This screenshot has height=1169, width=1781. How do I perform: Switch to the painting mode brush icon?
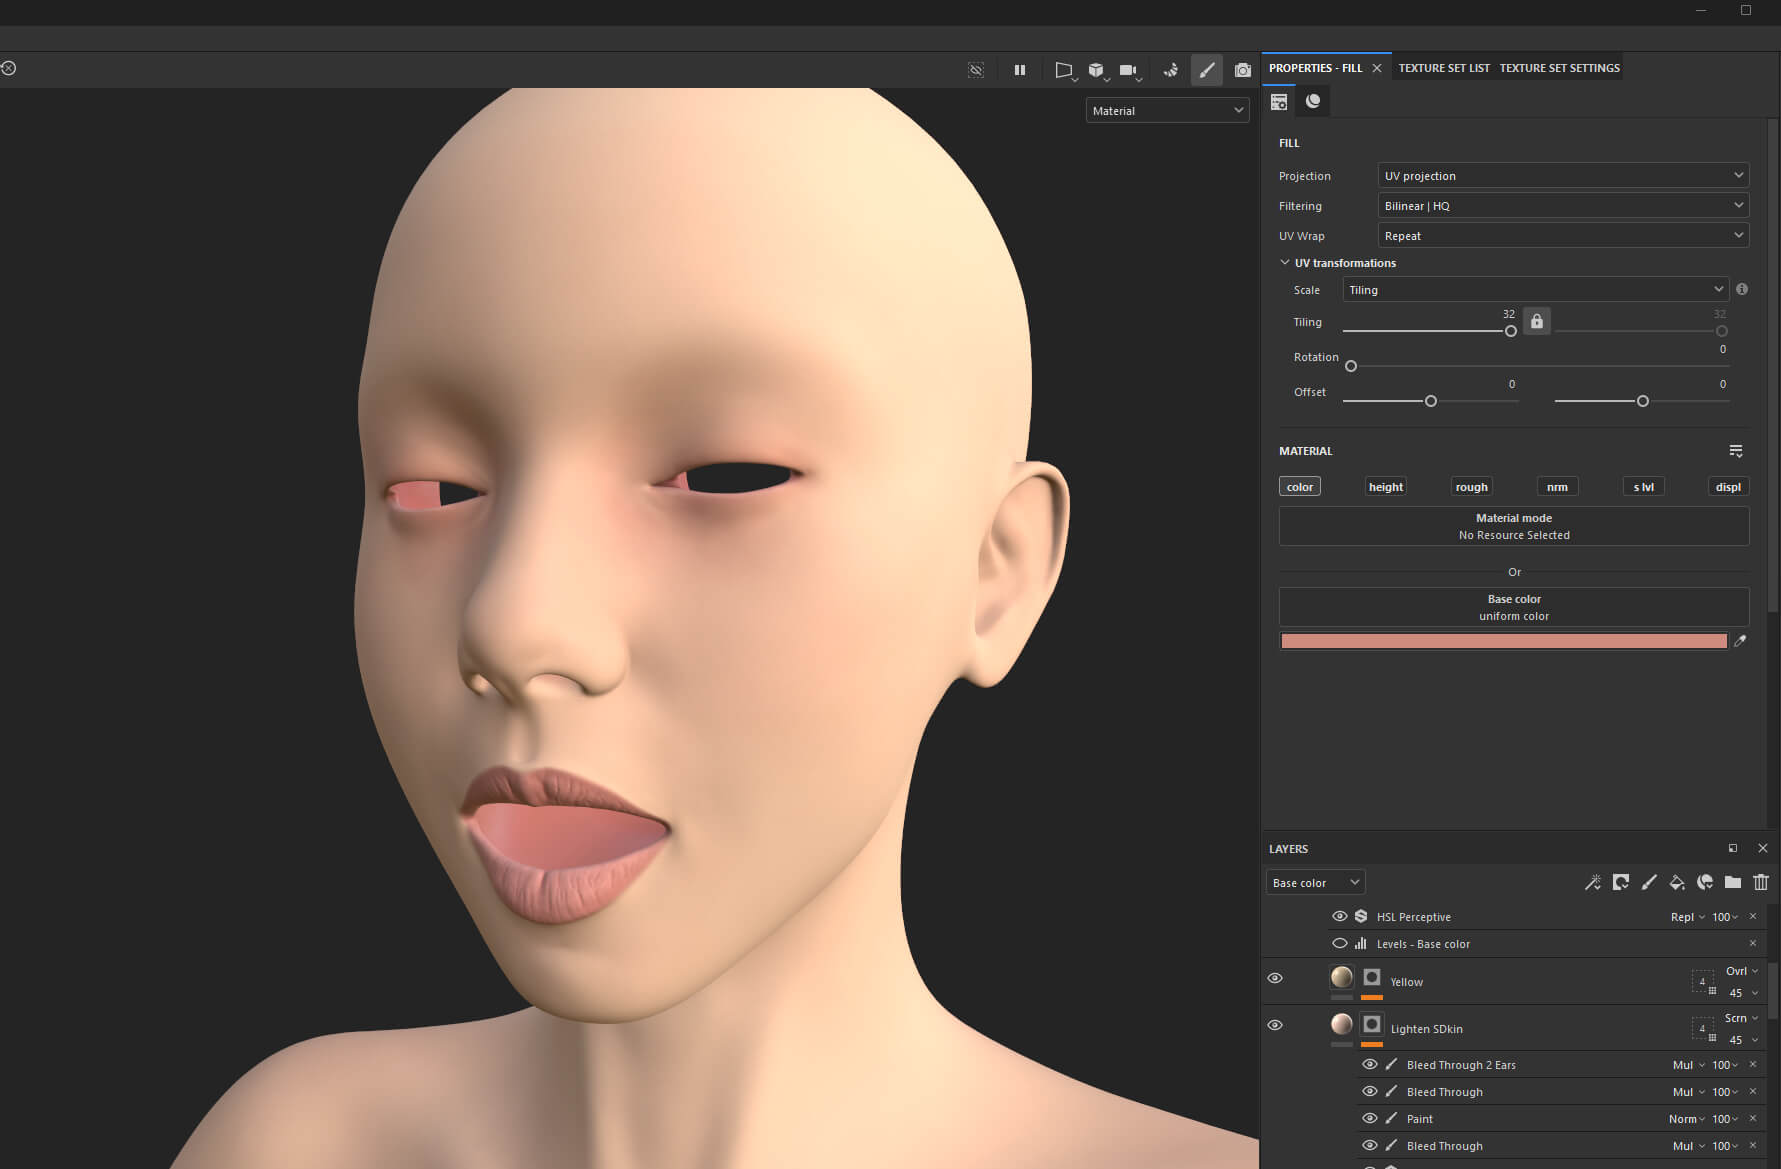[x=1207, y=70]
